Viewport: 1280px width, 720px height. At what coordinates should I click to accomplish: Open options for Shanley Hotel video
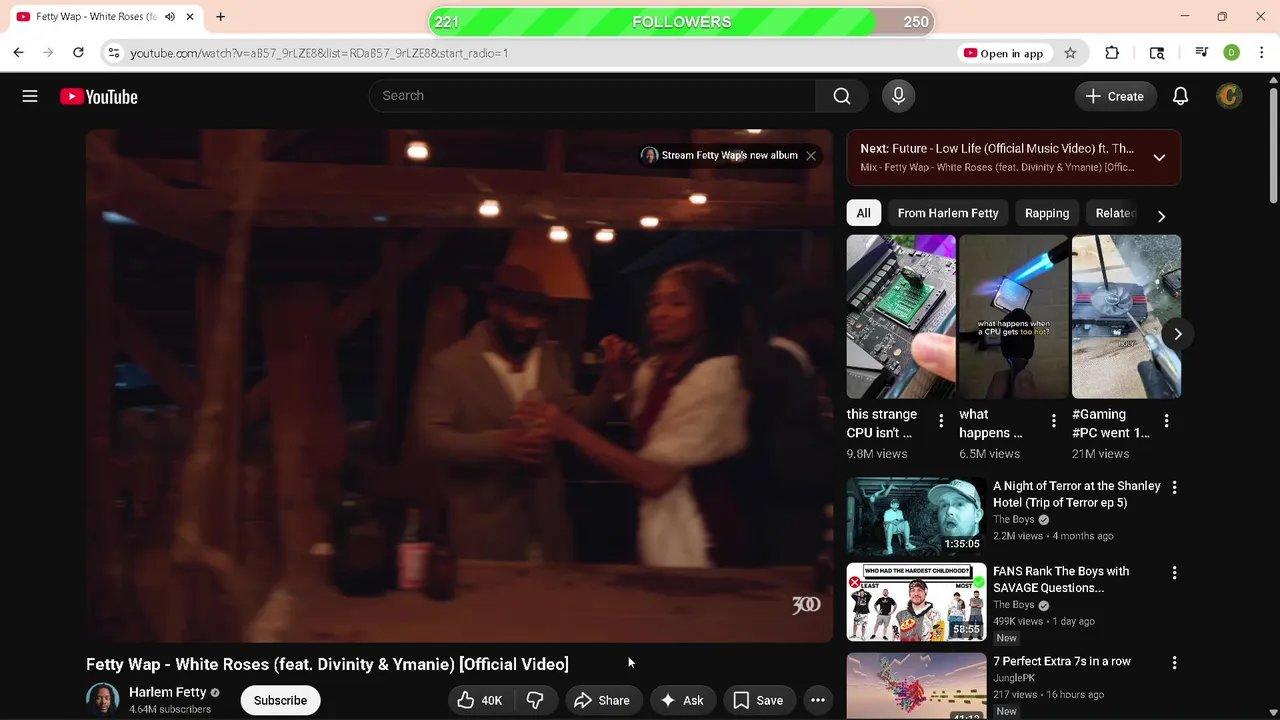1174,488
